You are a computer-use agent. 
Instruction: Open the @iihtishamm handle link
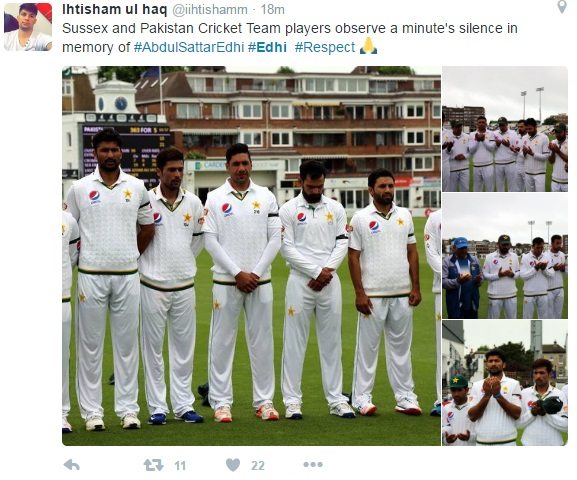[210, 10]
